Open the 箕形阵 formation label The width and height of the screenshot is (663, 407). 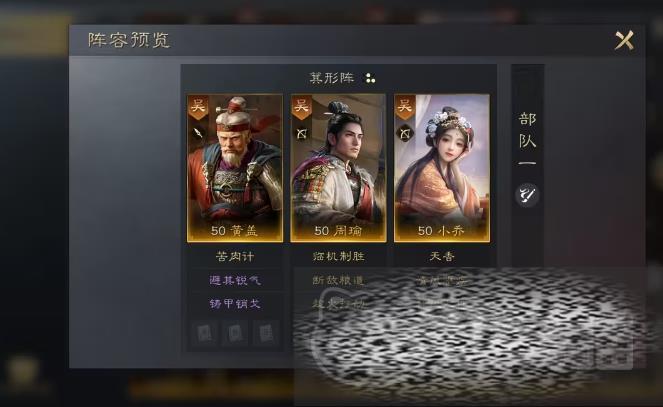coord(332,78)
